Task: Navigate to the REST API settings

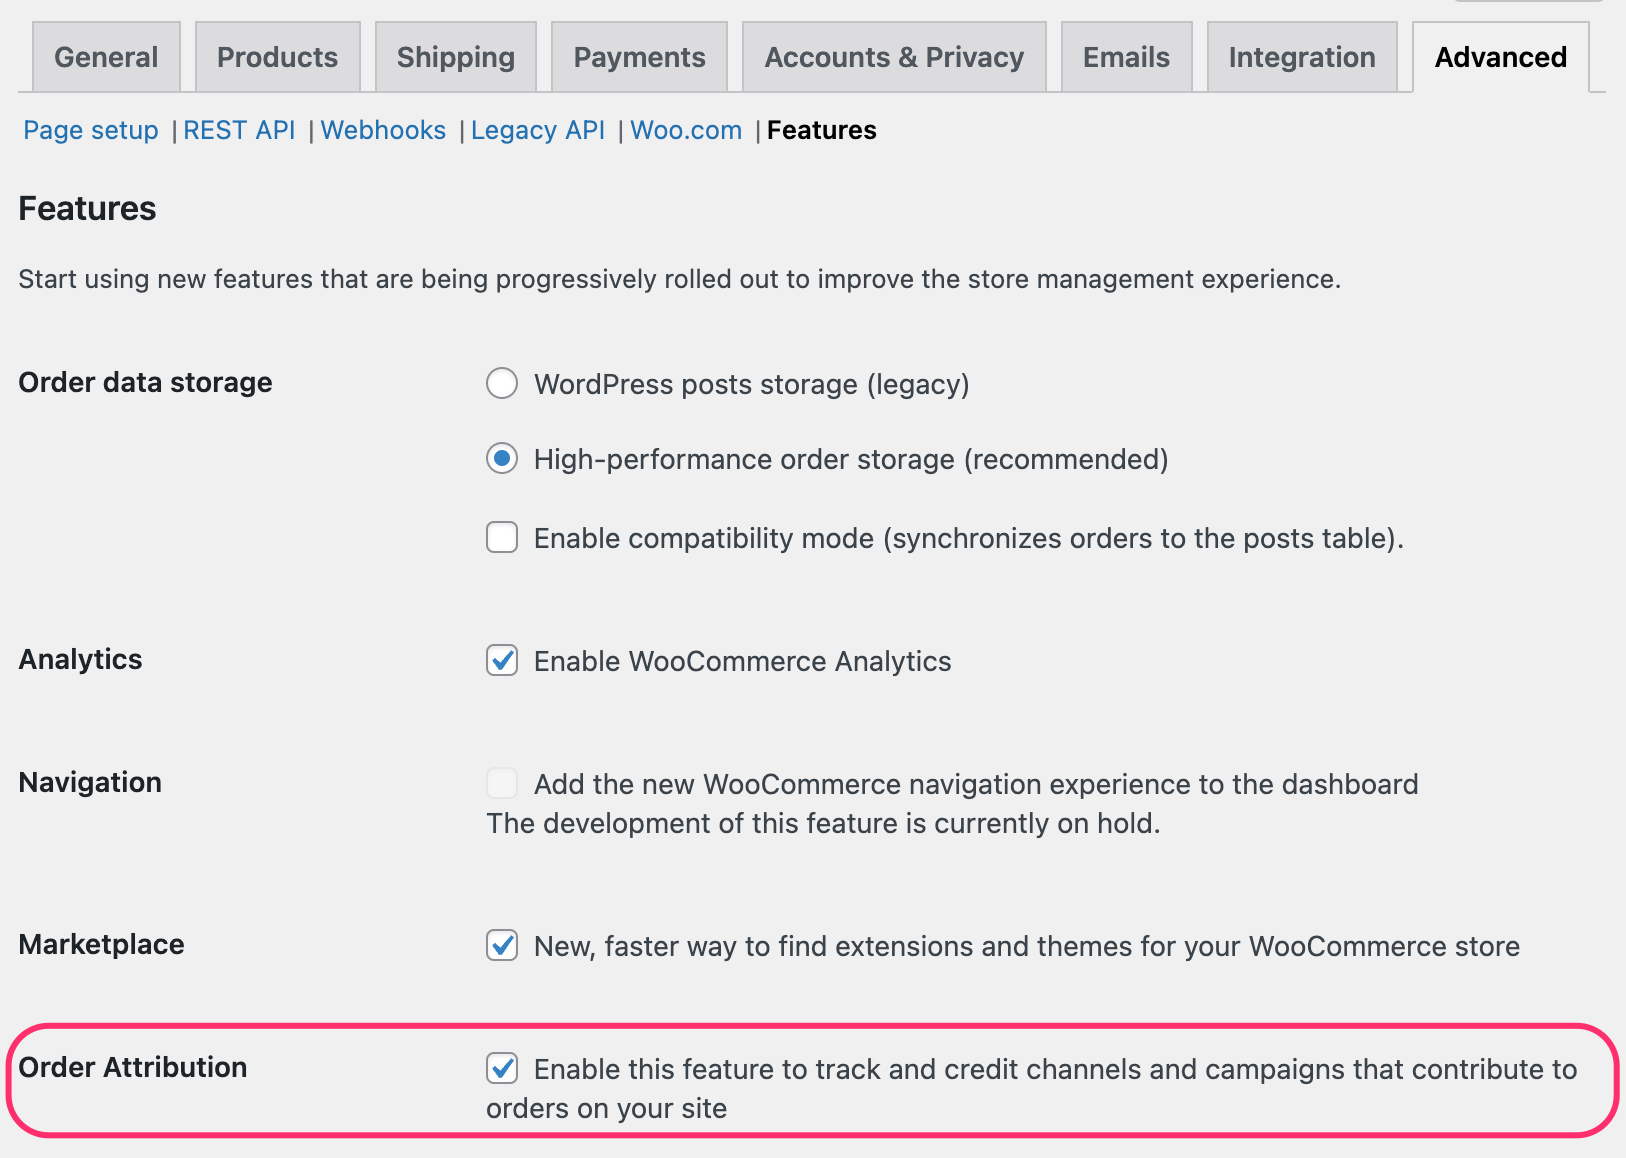Action: [x=239, y=130]
